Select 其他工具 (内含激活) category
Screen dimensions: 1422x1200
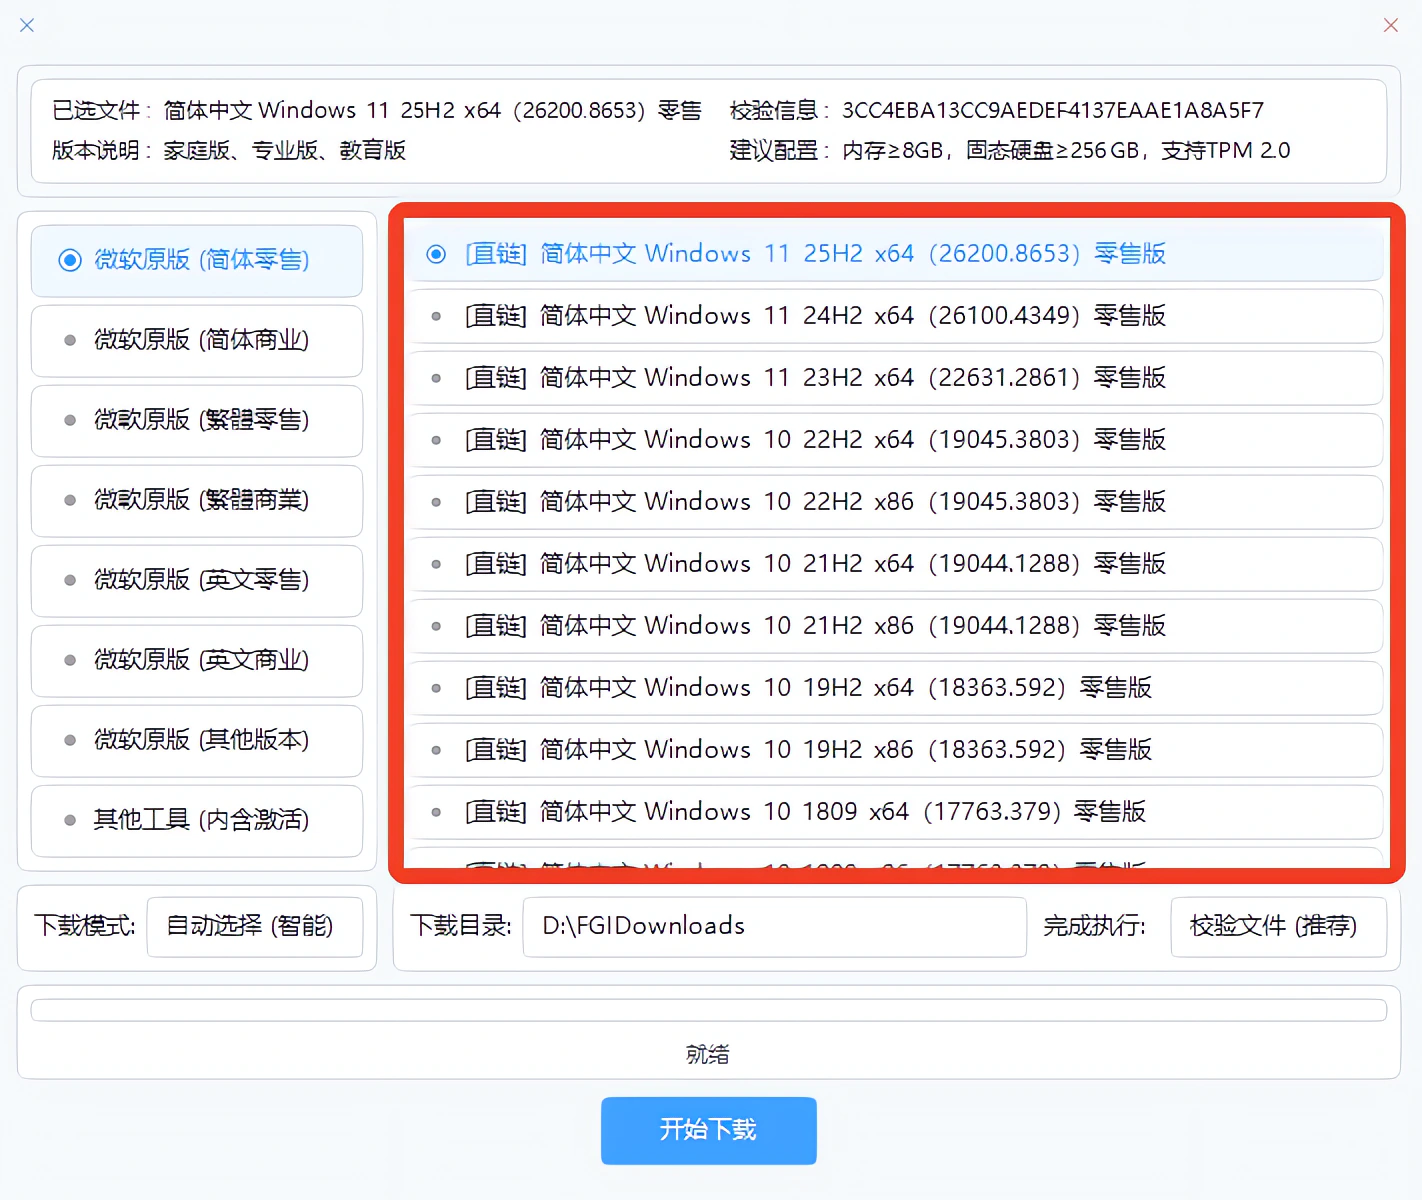[197, 820]
